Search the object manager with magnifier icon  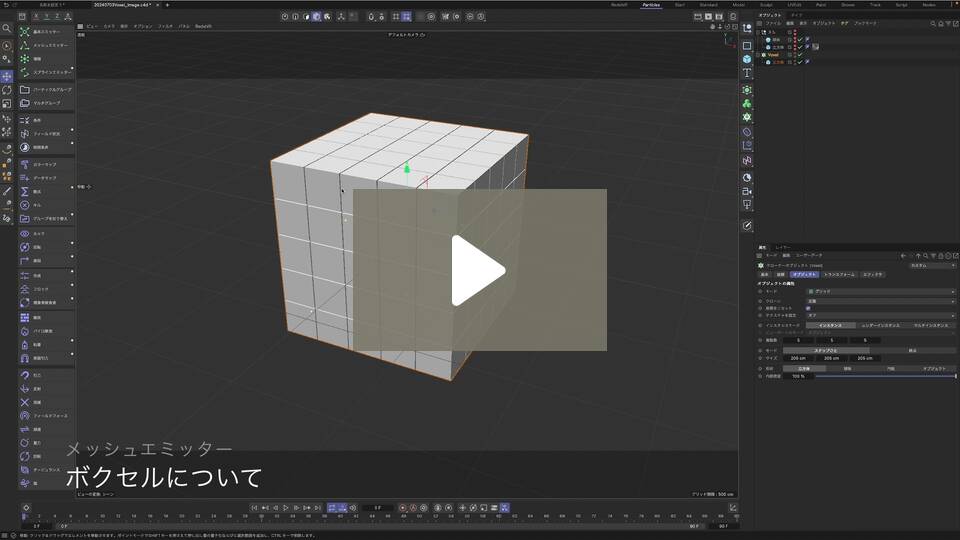[932, 23]
